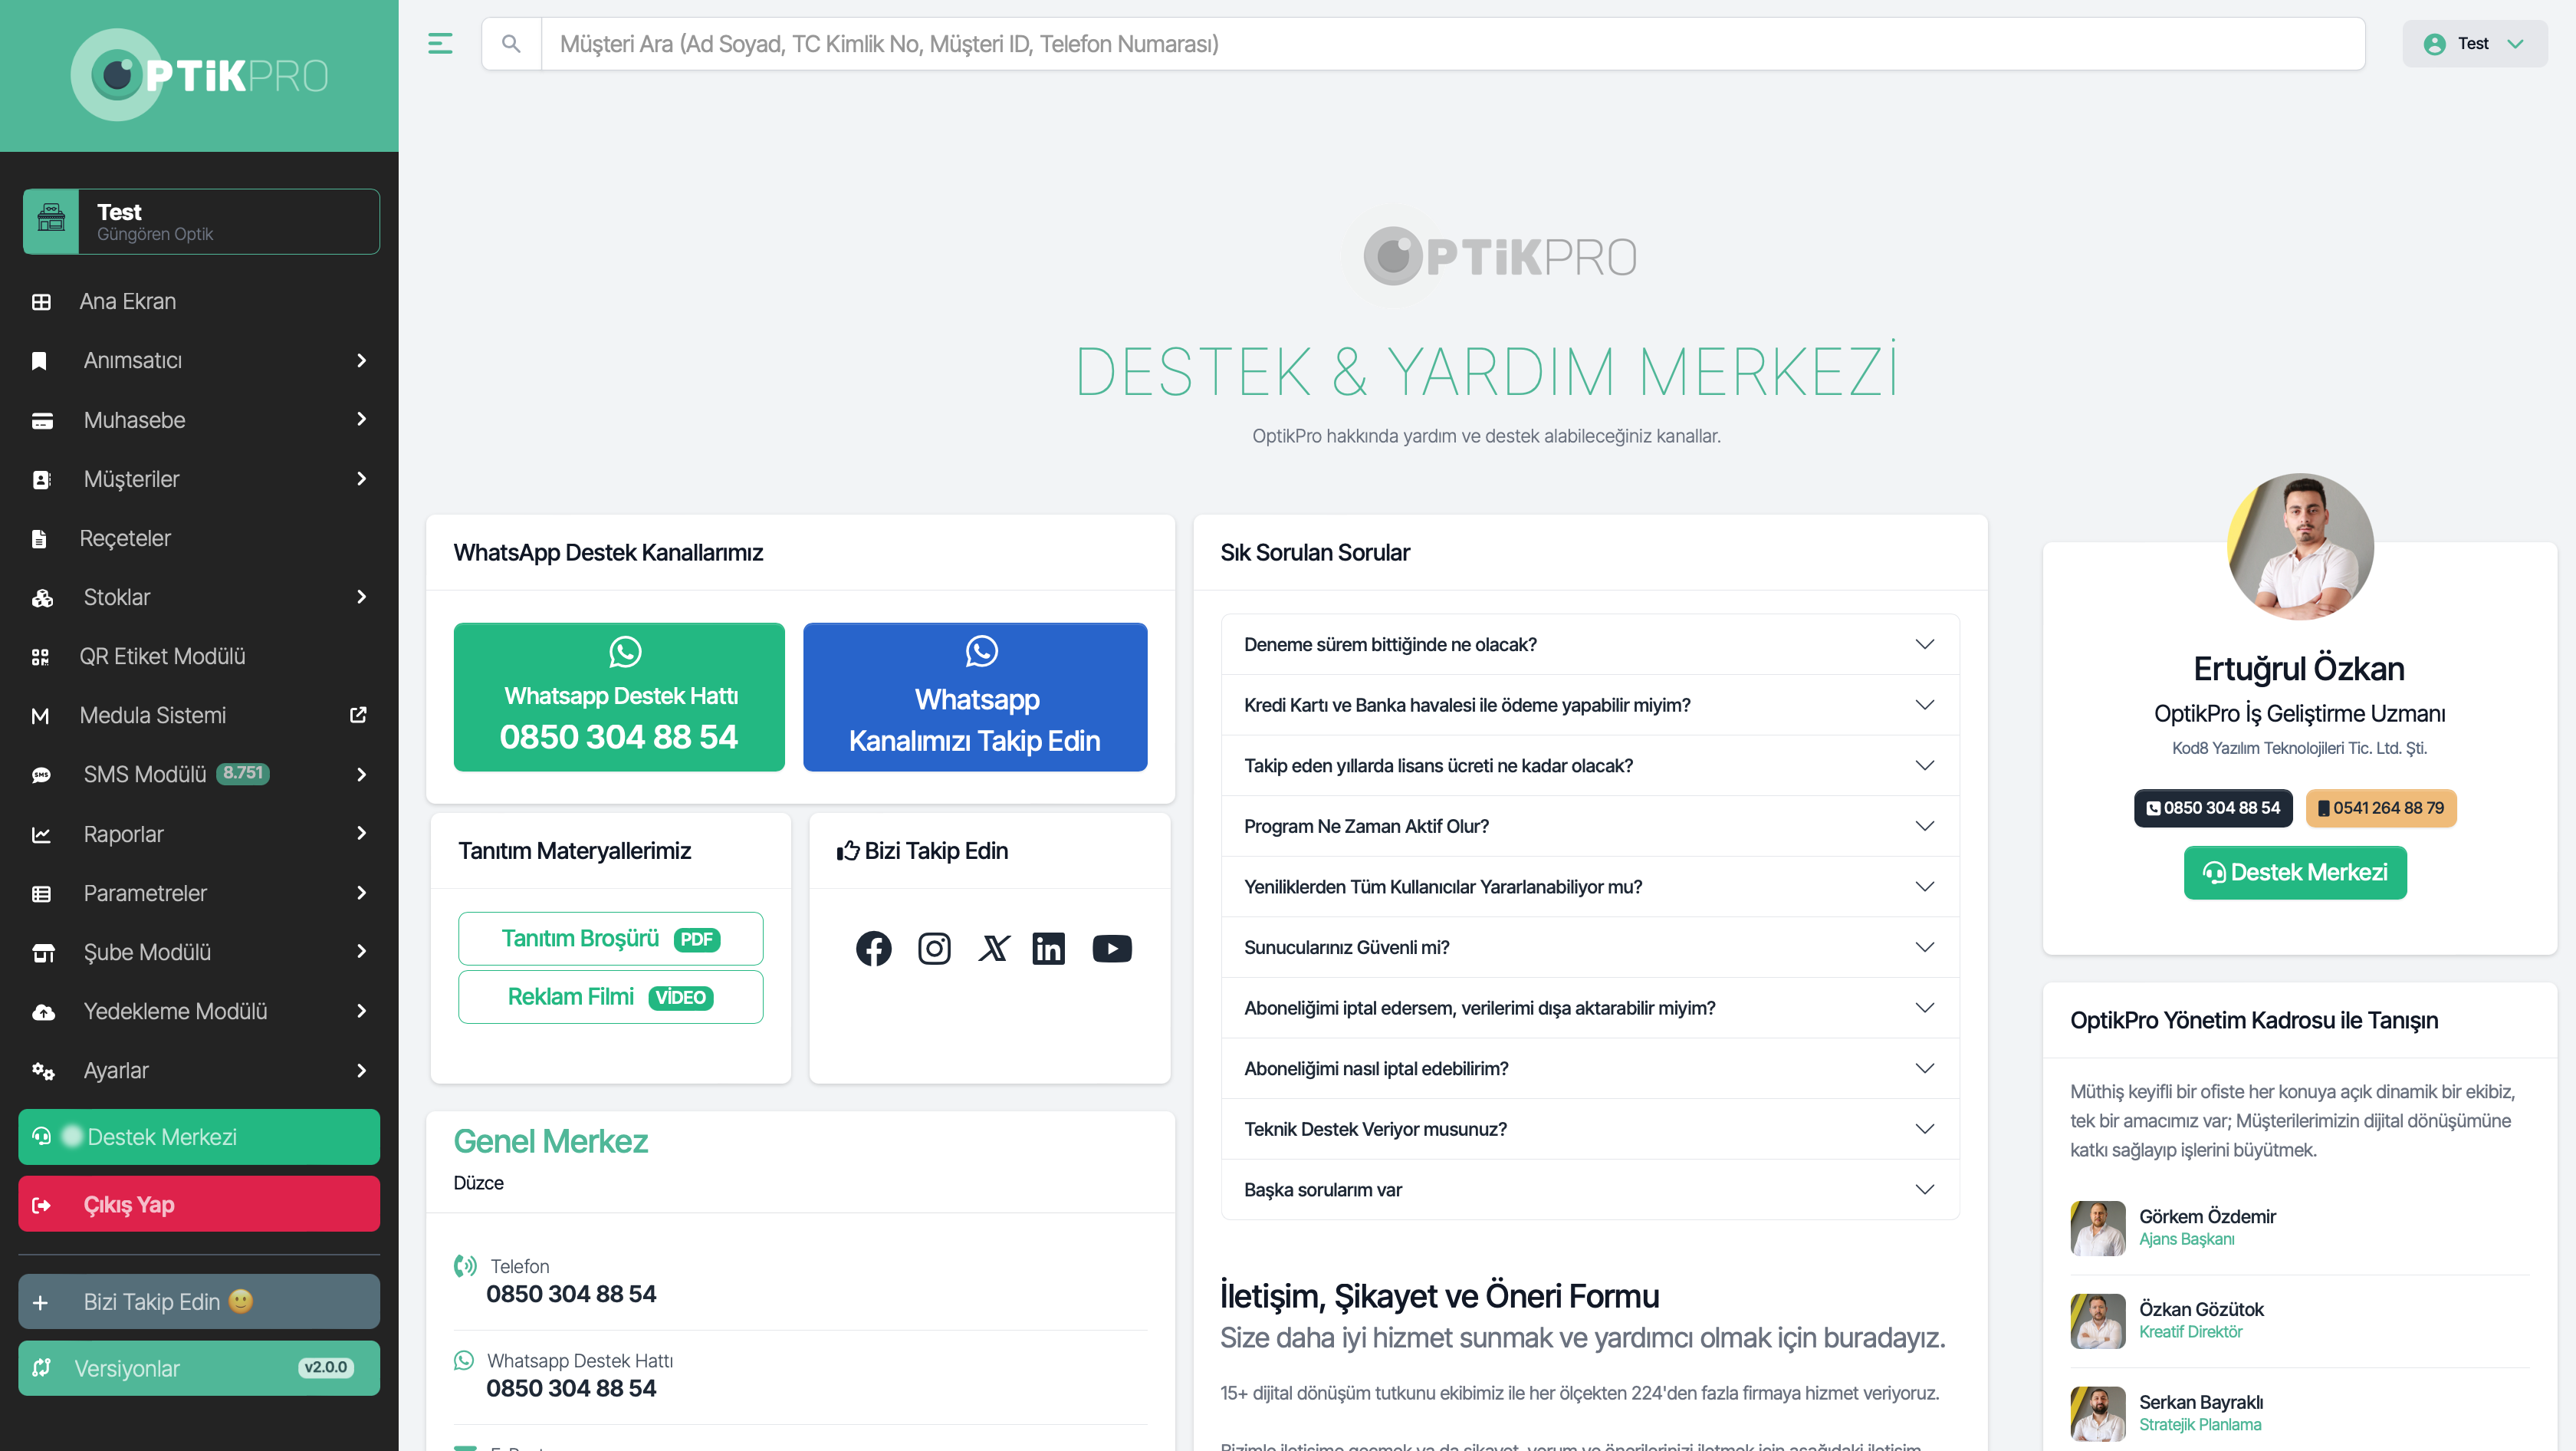Click the hamburger menu toggle icon
Image resolution: width=2576 pixels, height=1451 pixels.
(440, 44)
